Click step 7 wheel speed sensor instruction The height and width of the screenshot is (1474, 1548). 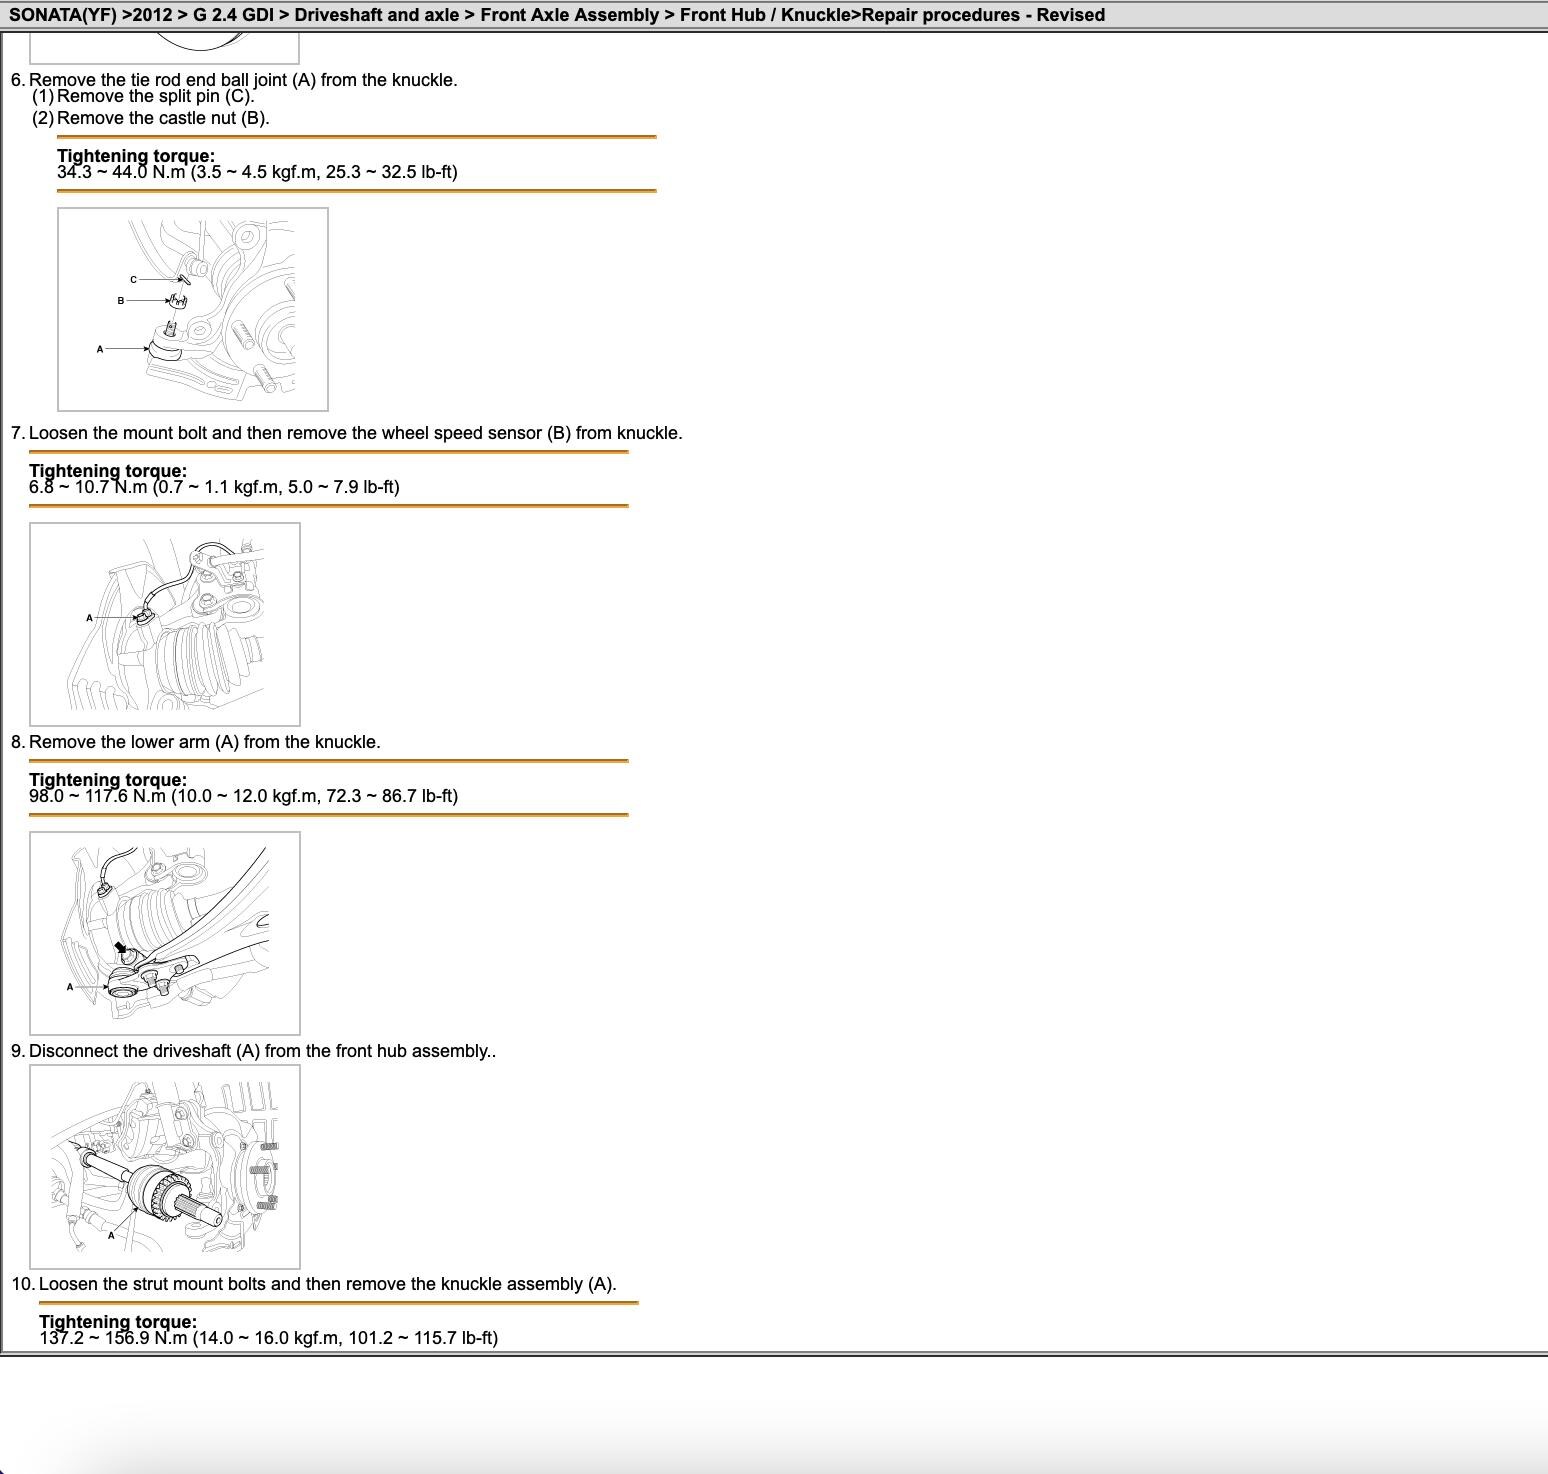355,433
